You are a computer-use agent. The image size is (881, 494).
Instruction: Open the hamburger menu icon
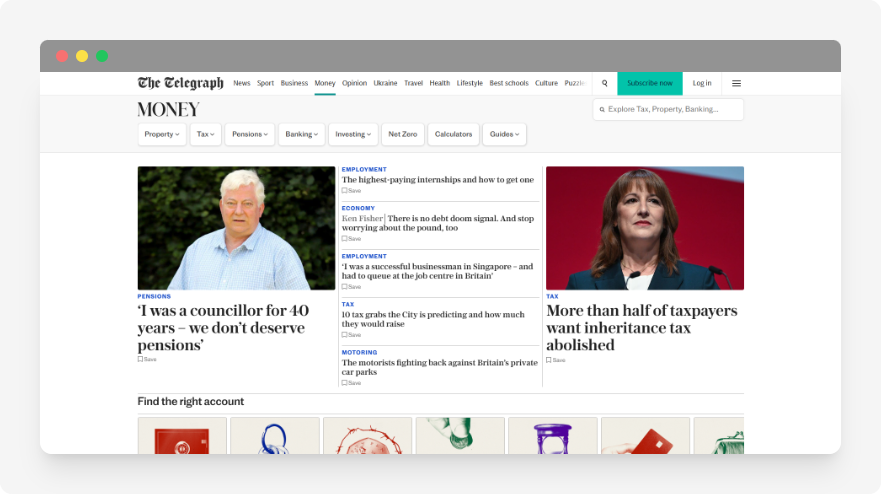[x=736, y=83]
